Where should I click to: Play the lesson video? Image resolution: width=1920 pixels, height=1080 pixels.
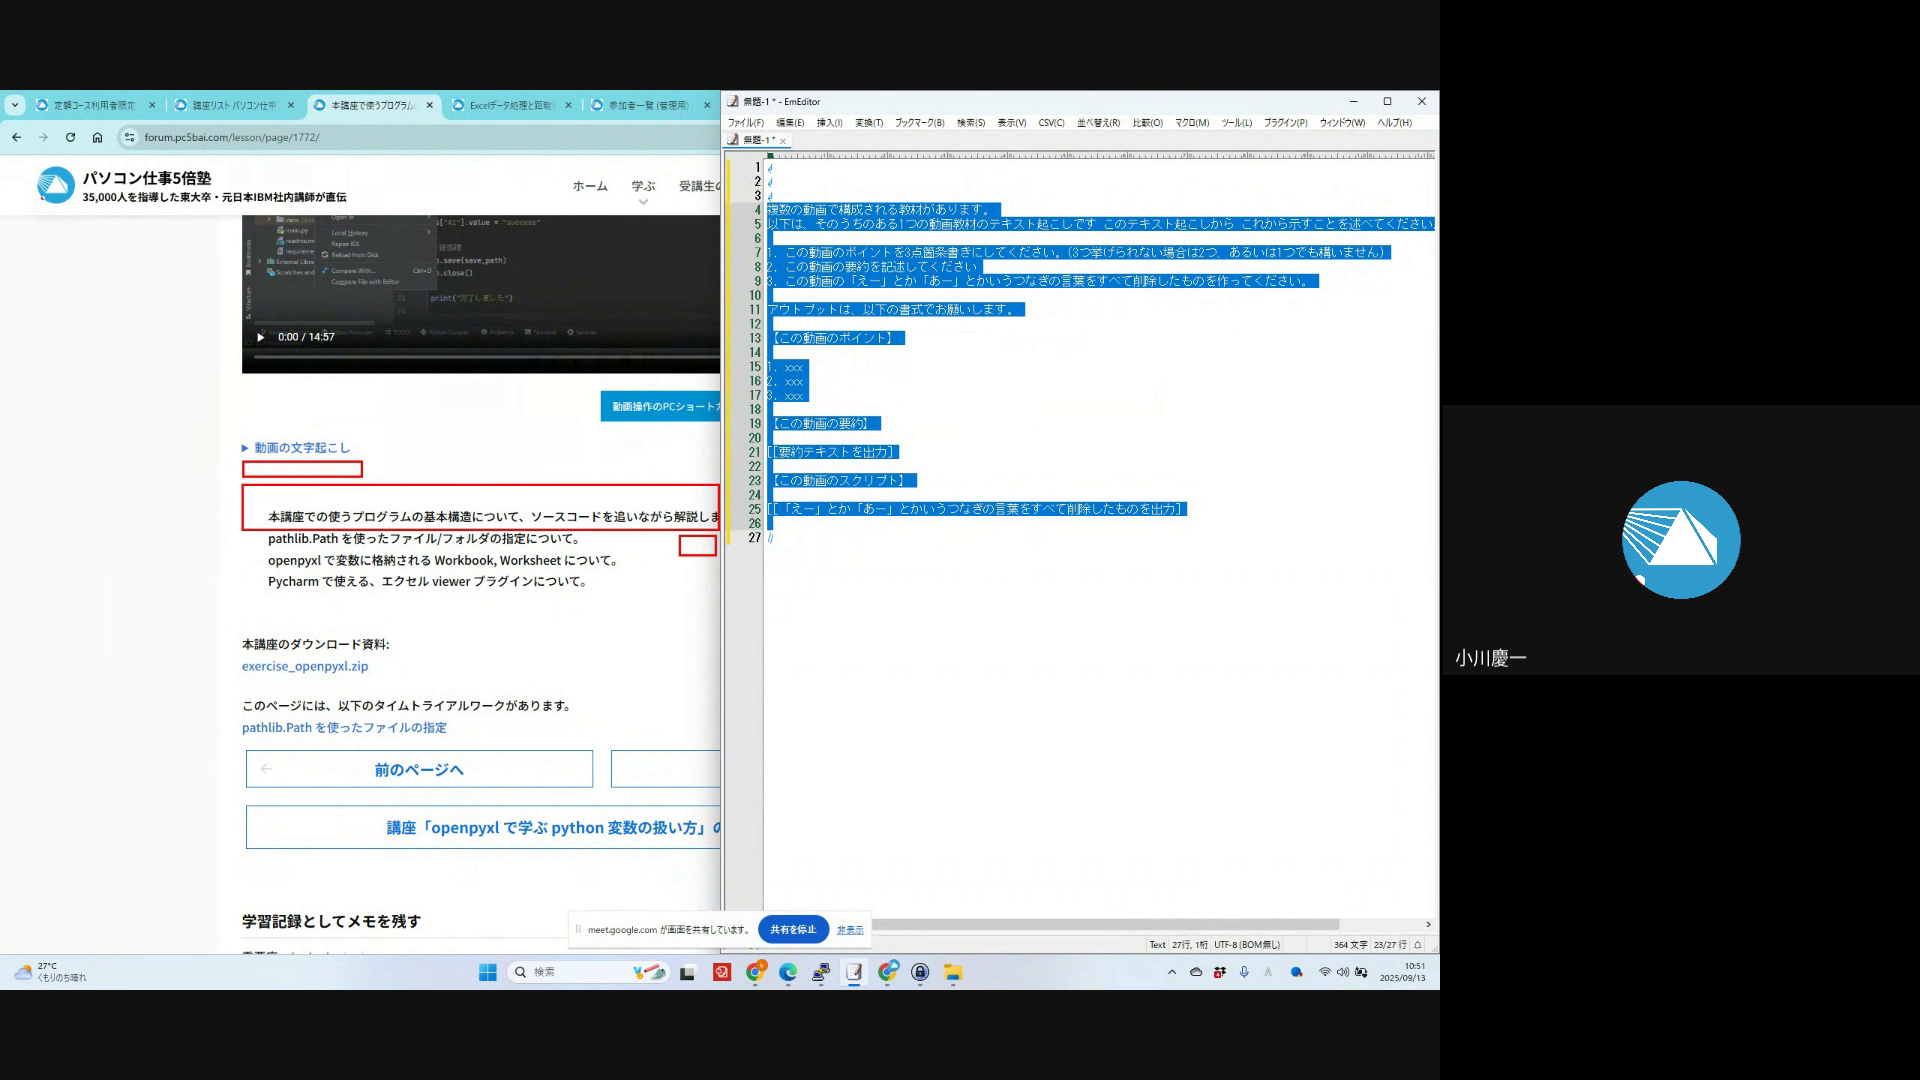(x=260, y=337)
